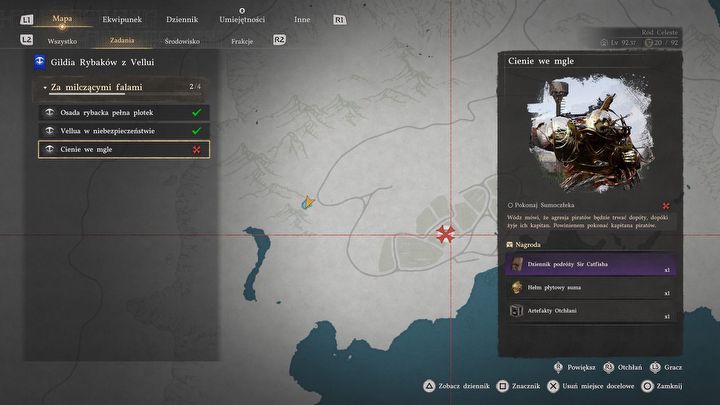The image size is (720, 405).
Task: Click the Powiększ zoom control
Action: [574, 367]
